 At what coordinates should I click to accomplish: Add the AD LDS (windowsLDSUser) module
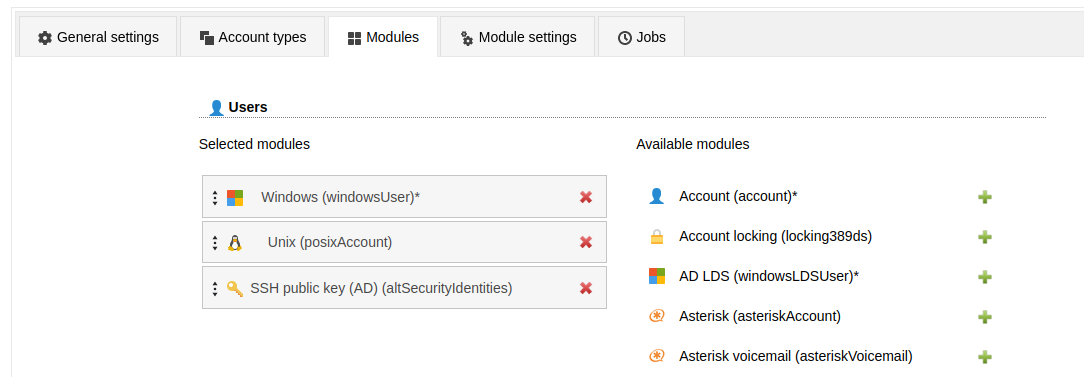point(985,277)
